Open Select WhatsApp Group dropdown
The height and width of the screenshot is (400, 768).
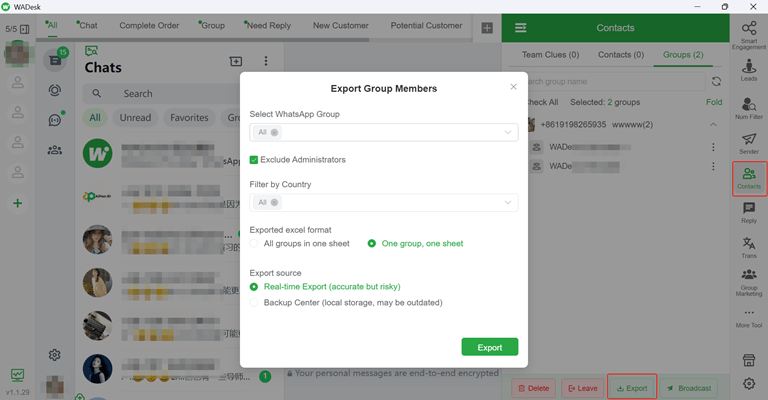point(384,132)
